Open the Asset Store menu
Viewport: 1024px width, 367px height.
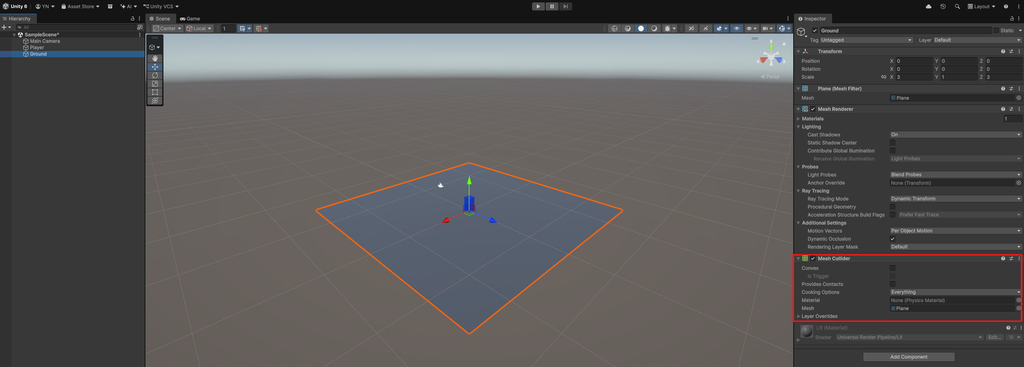[80, 6]
